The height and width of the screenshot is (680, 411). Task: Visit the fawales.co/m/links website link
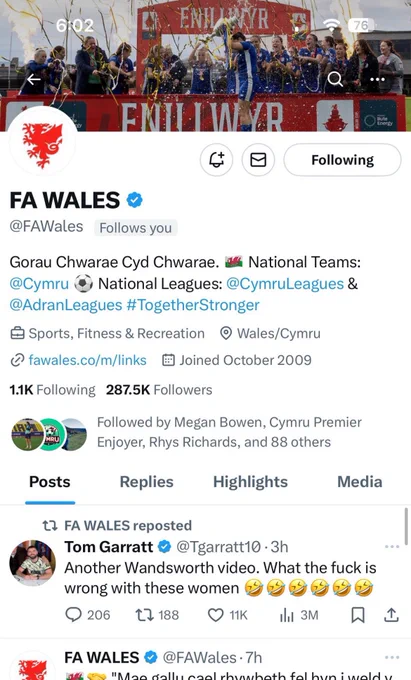(x=87, y=360)
